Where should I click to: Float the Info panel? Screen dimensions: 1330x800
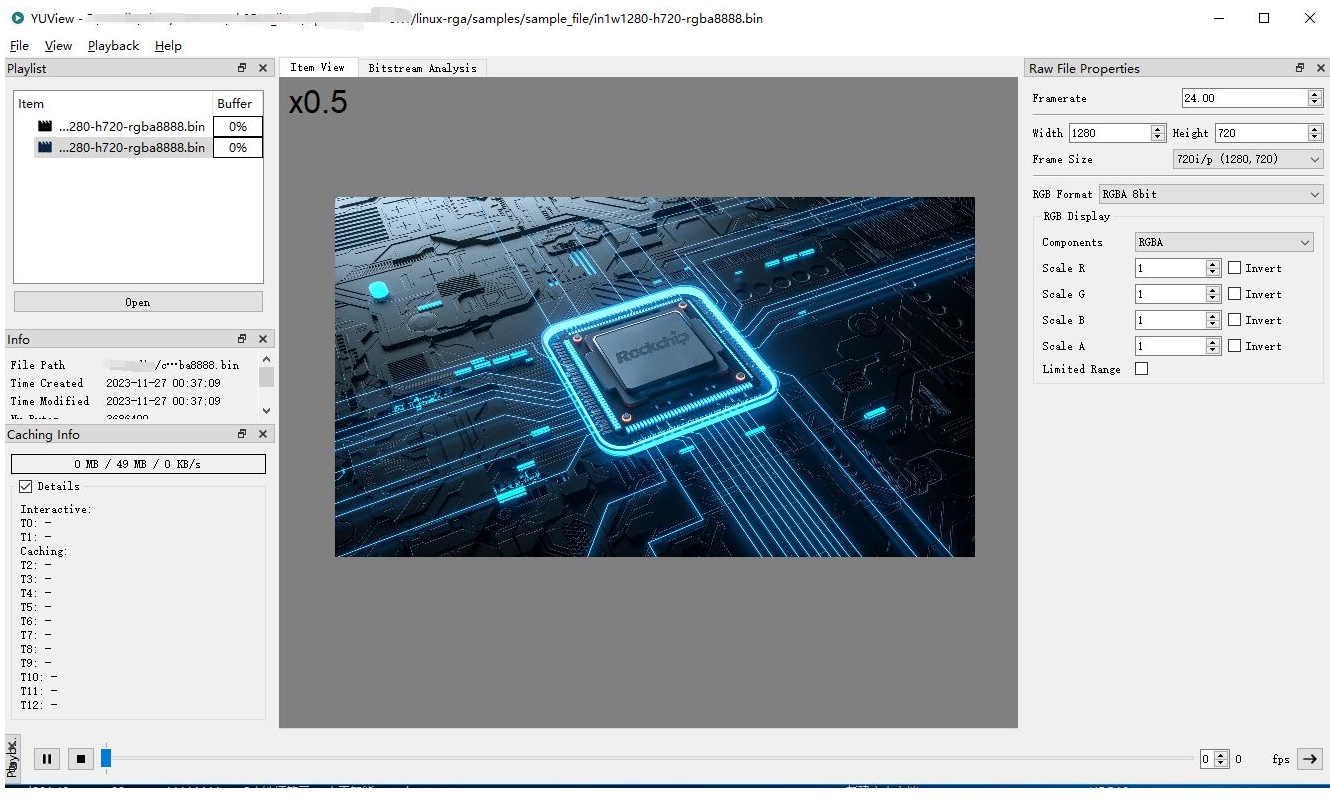[x=242, y=339]
